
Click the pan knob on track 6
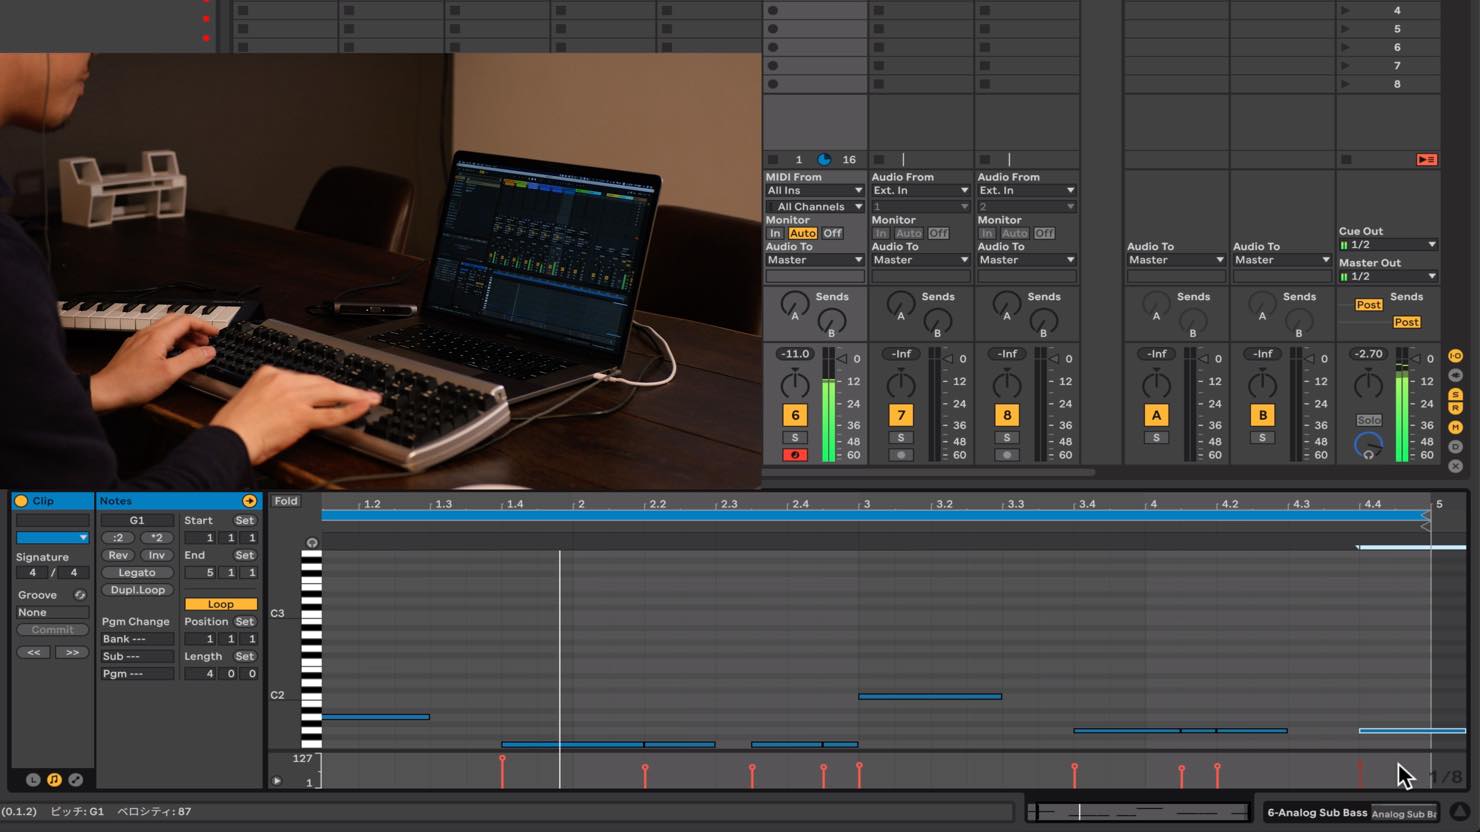point(795,383)
